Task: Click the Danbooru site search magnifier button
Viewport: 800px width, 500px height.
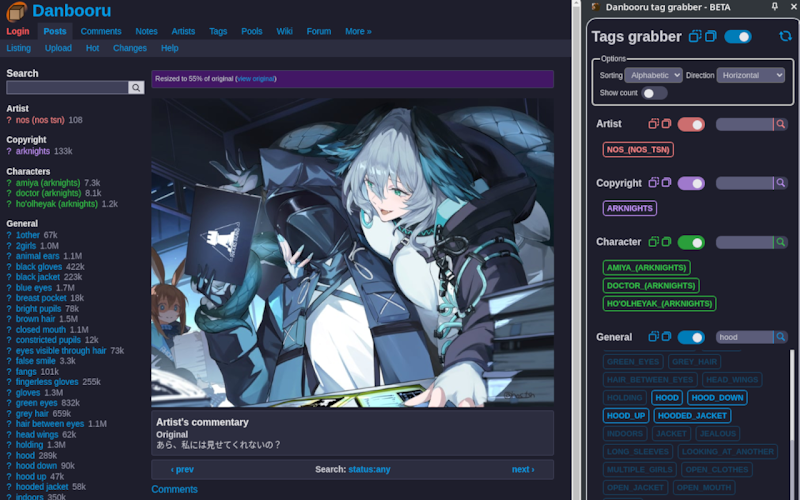Action: (136, 88)
